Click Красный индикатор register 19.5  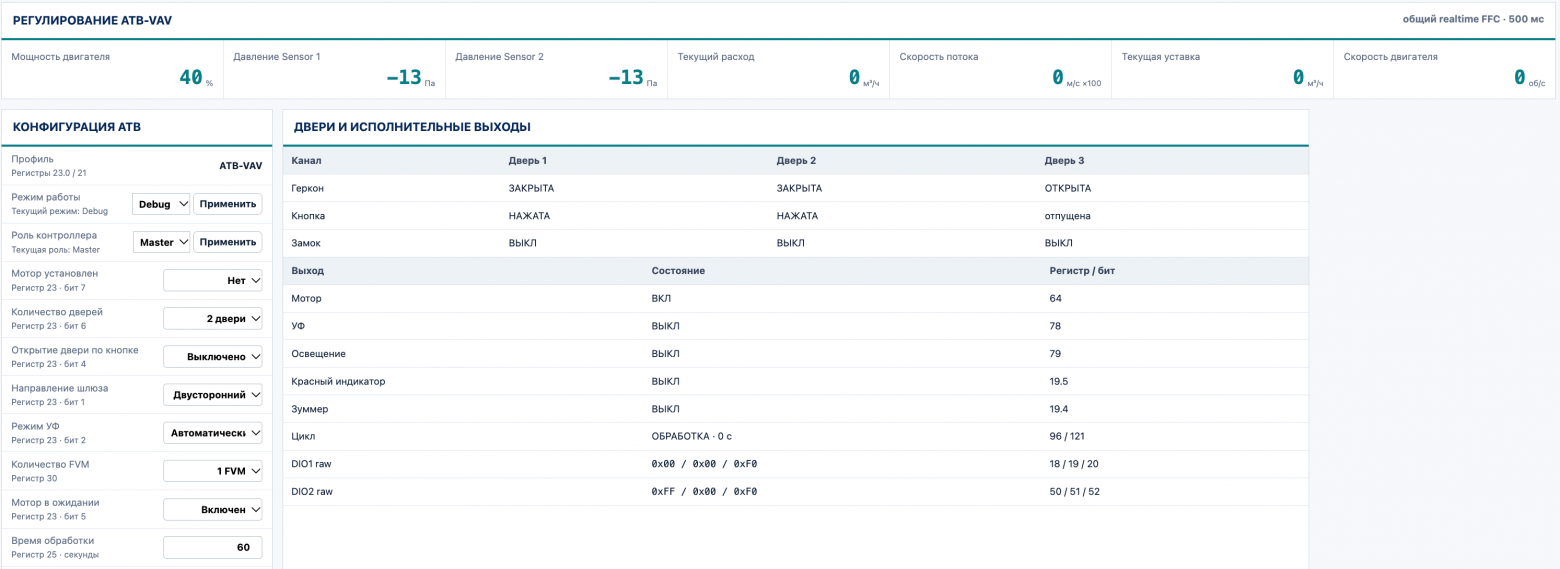(1058, 381)
